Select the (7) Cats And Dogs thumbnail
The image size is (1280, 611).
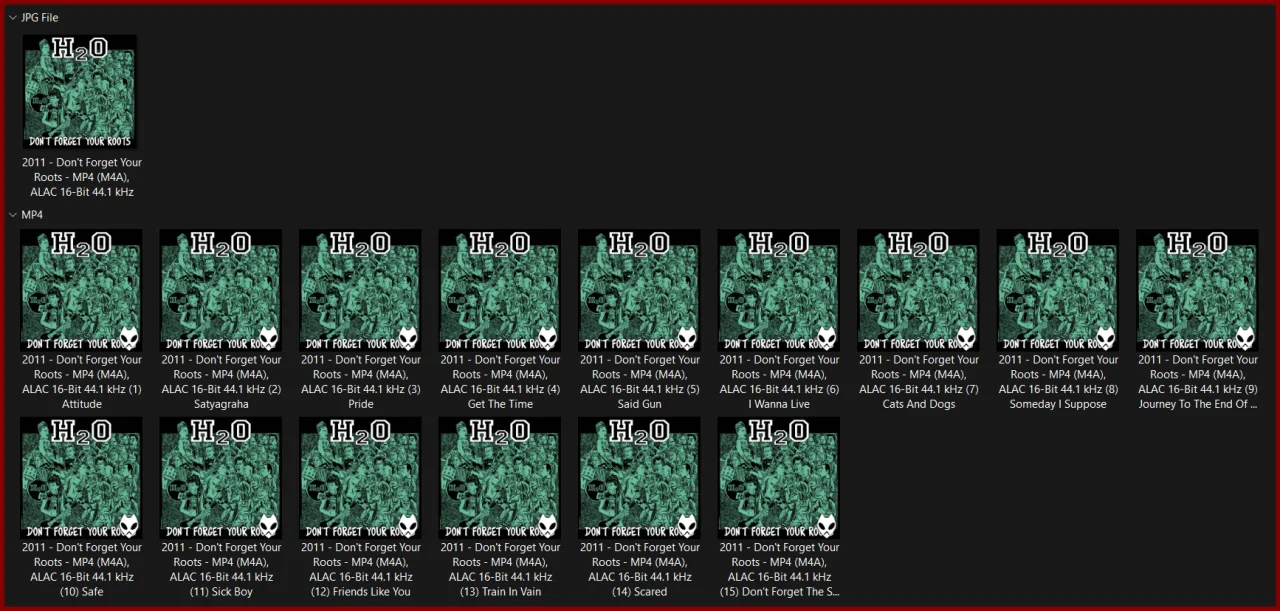click(x=918, y=290)
